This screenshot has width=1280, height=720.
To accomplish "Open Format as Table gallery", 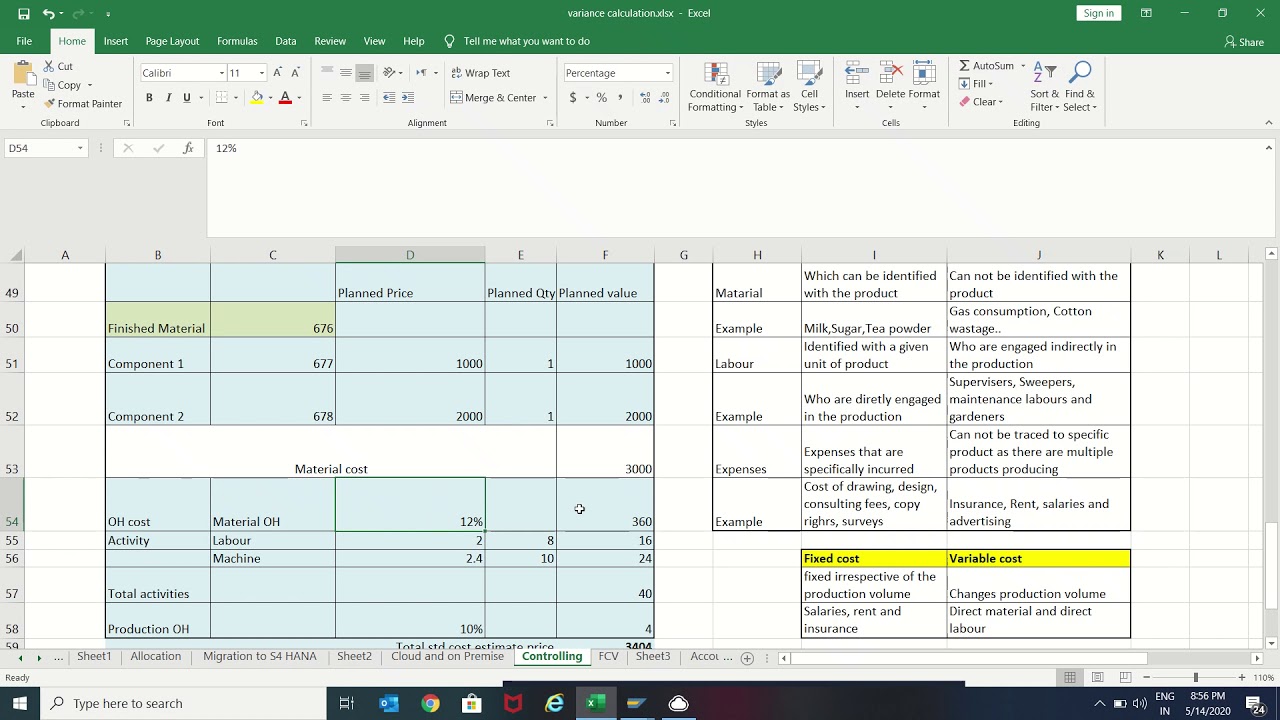I will tap(768, 88).
